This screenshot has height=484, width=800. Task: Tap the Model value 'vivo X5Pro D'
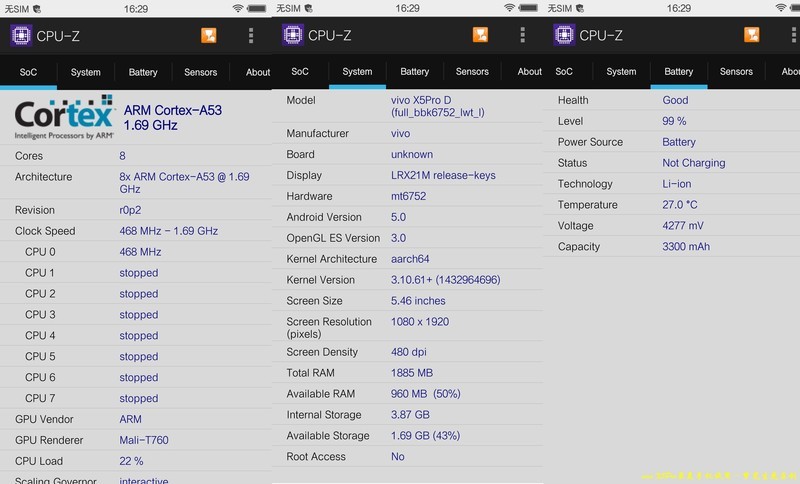click(421, 100)
